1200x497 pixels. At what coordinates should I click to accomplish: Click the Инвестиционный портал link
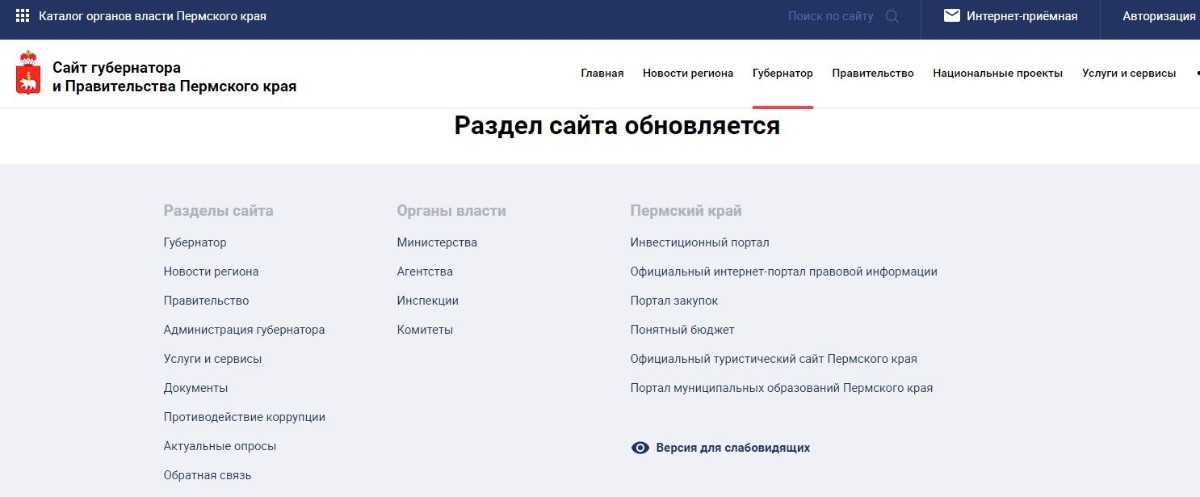point(699,243)
